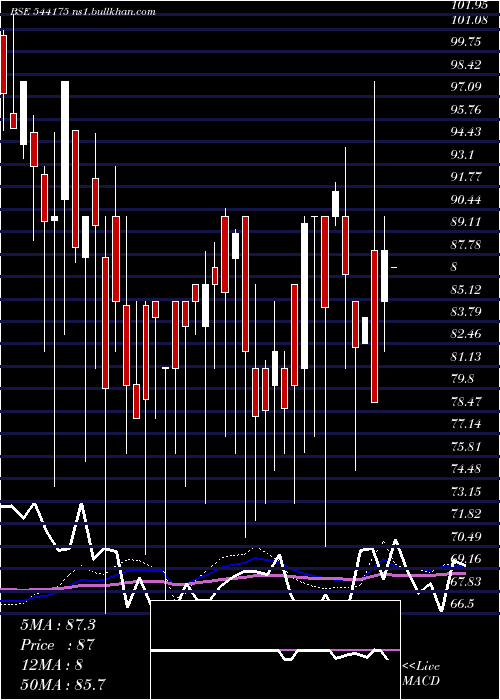Click the 12MA : 8 readout
500x700 pixels.
(51, 665)
